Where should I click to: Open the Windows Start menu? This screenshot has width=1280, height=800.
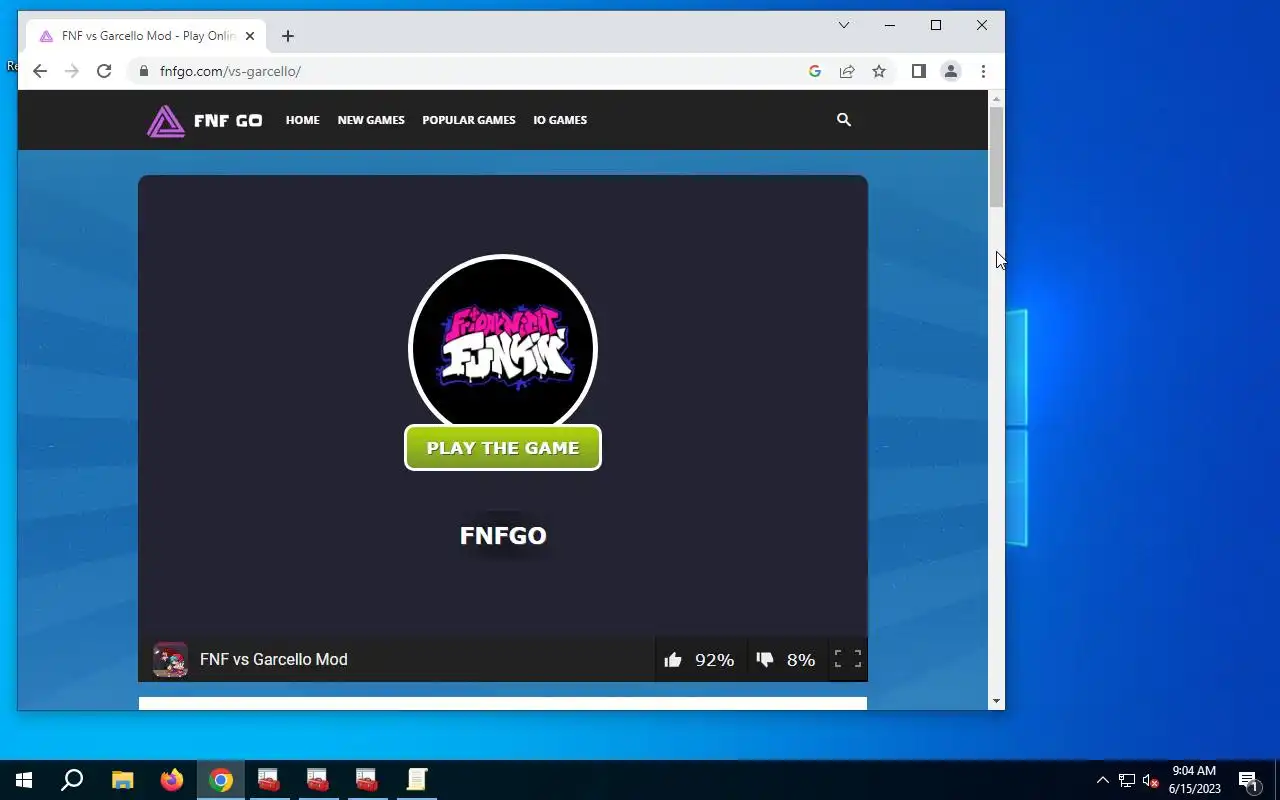click(x=24, y=780)
